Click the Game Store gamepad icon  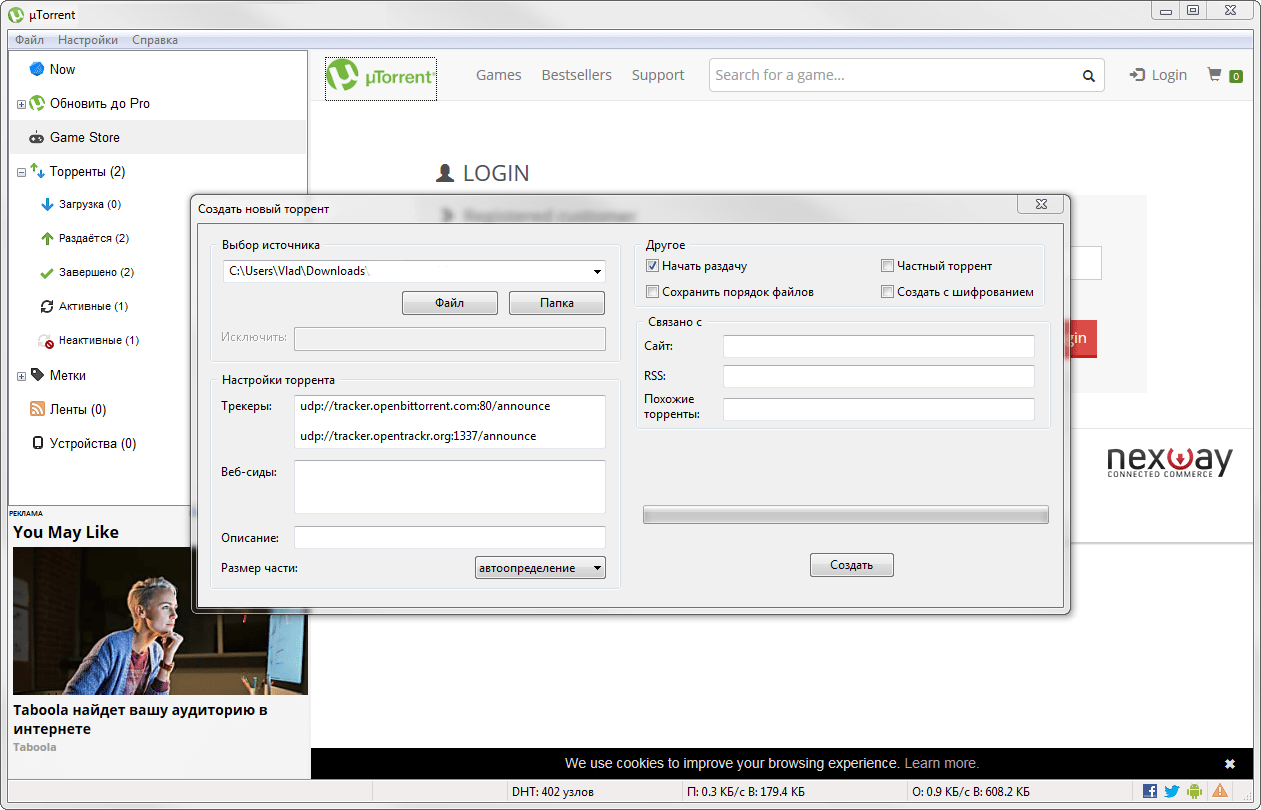point(37,138)
